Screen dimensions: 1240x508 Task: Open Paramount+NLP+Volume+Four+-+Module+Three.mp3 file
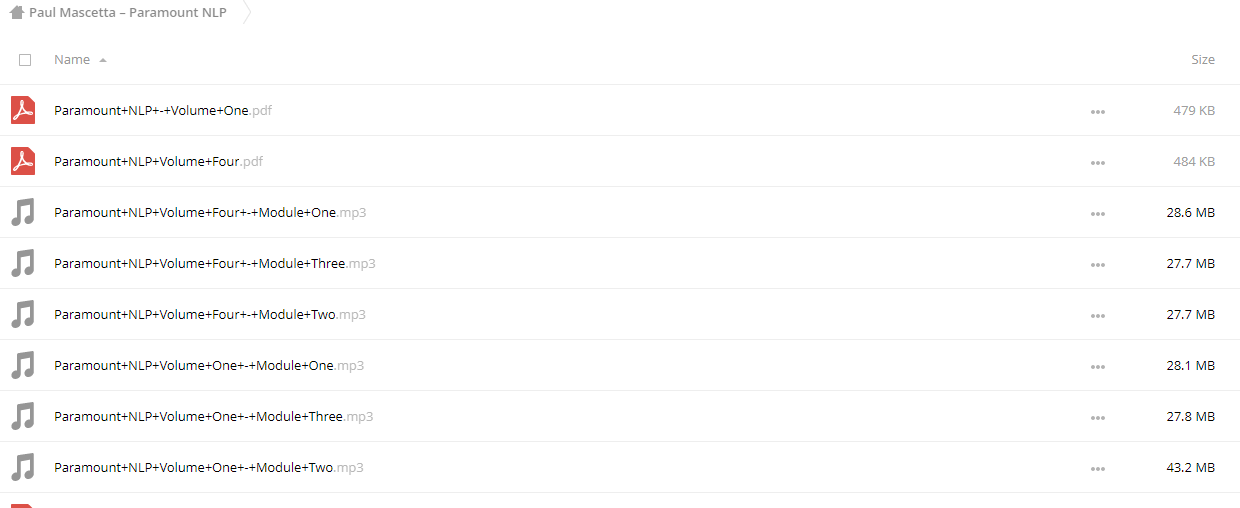coord(215,263)
